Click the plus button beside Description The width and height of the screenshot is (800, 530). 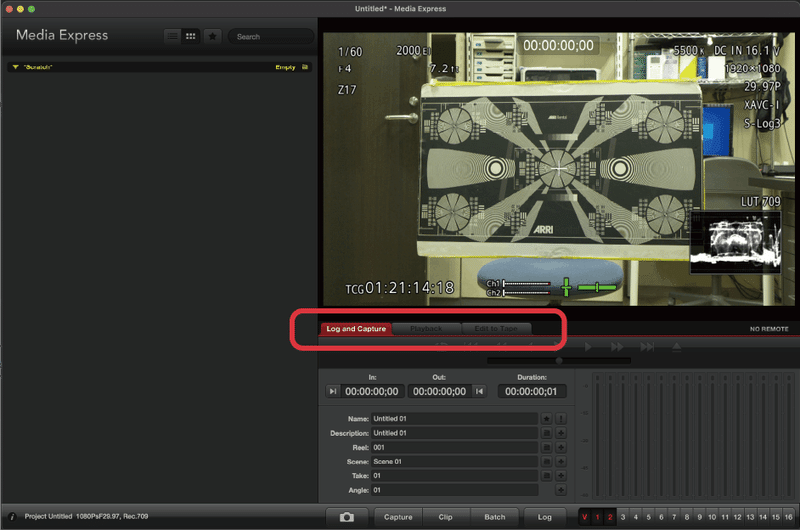click(561, 433)
